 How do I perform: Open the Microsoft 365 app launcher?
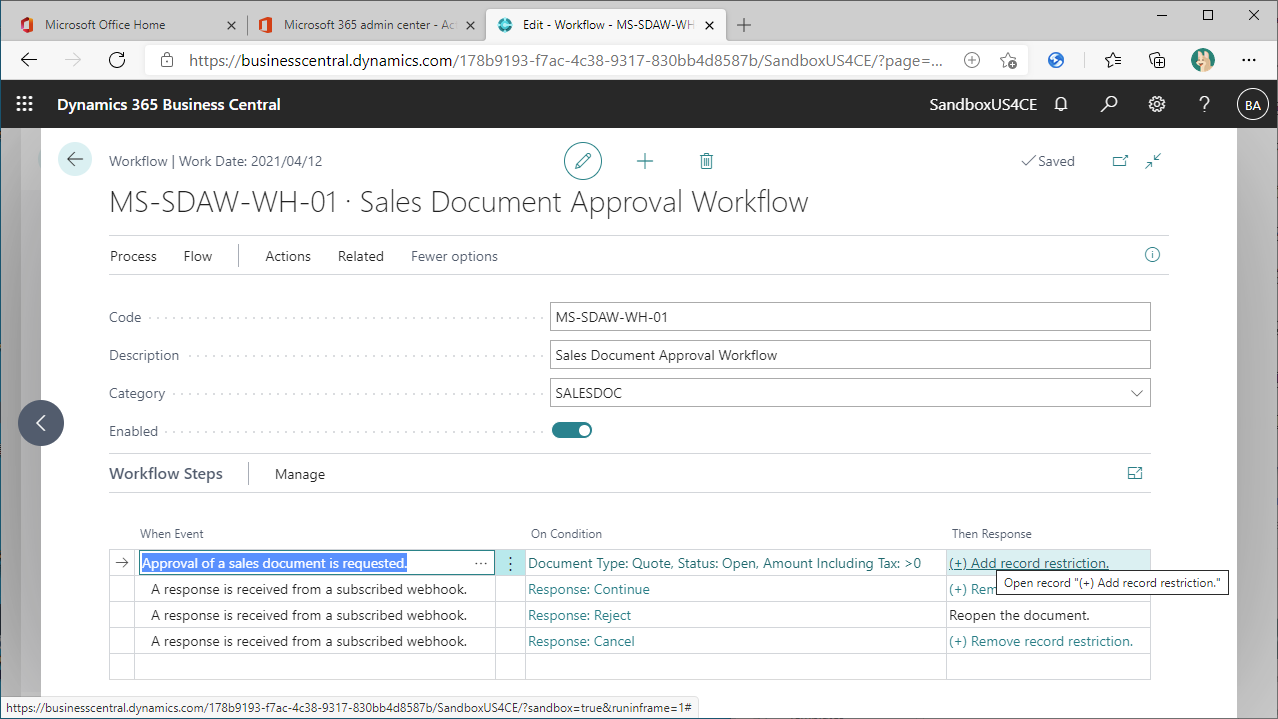click(x=24, y=104)
